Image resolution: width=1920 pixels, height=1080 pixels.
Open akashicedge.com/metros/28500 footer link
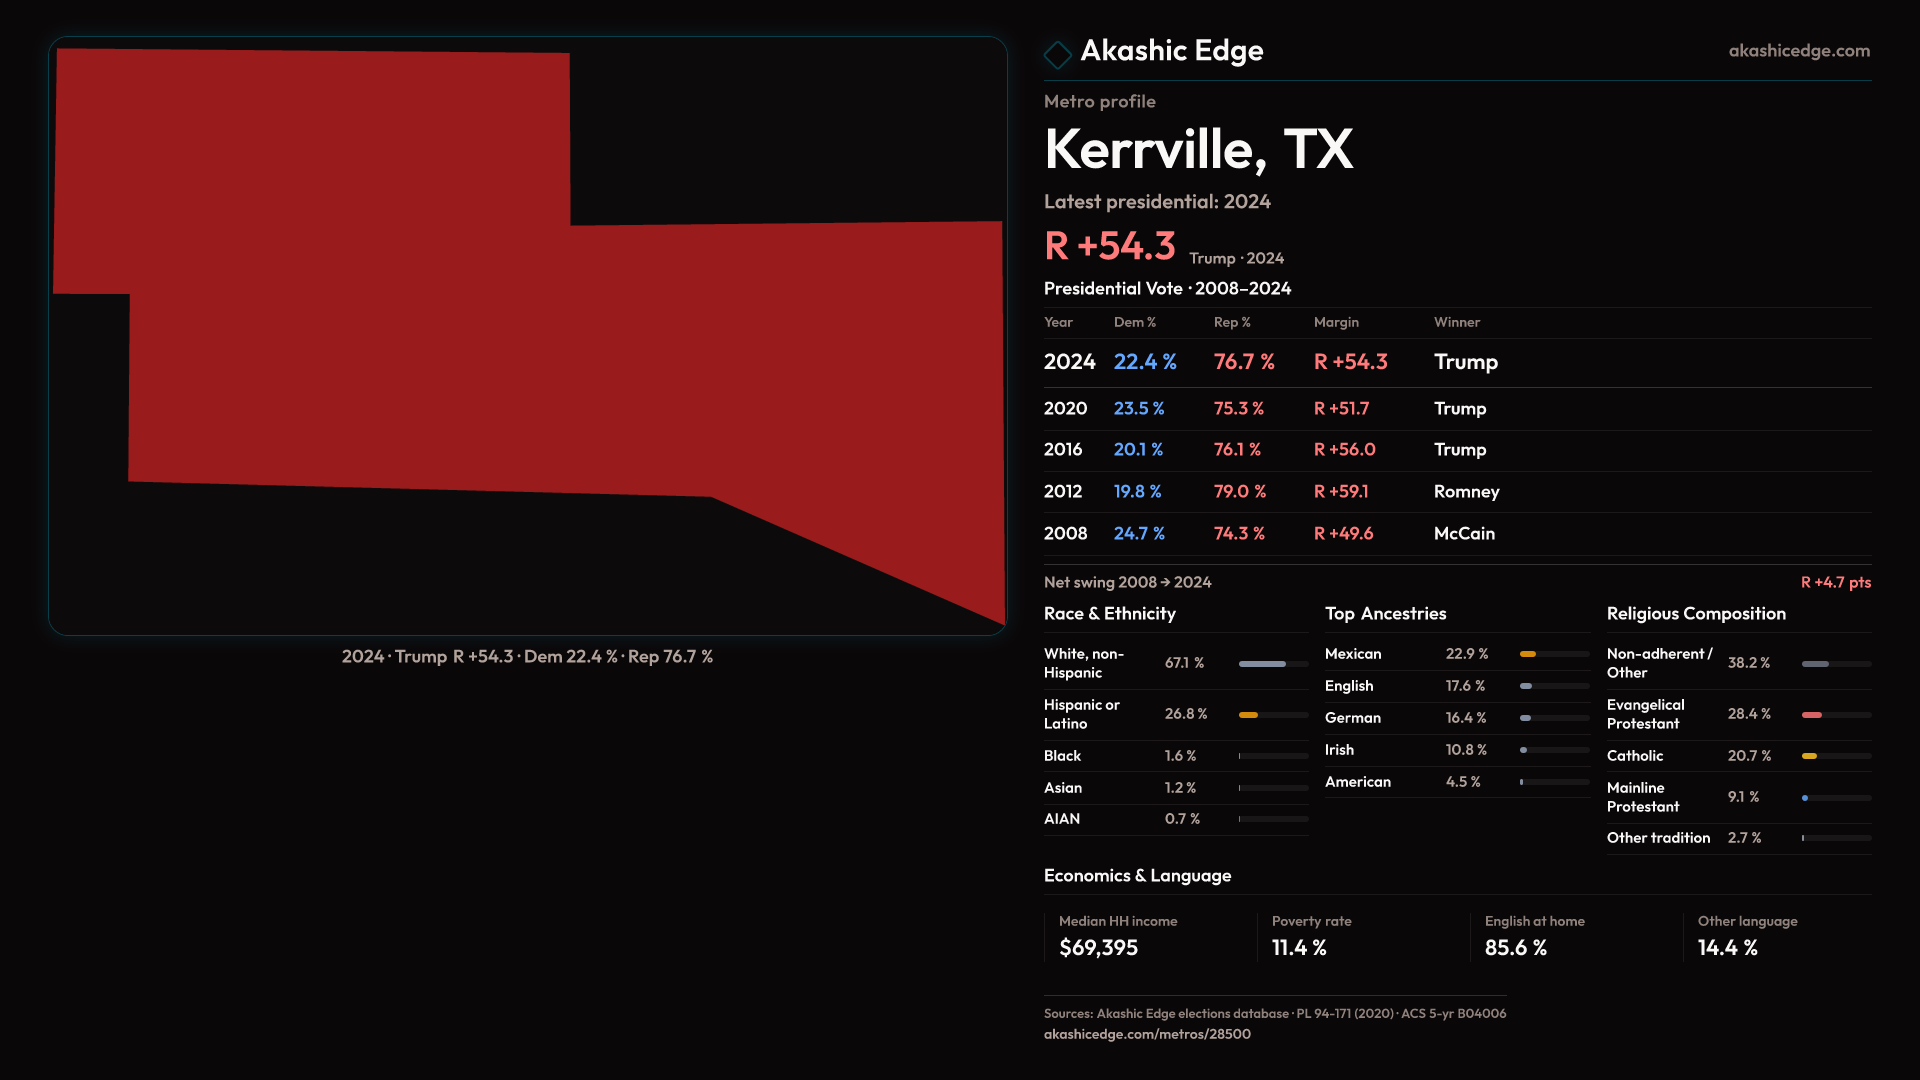click(x=1147, y=1034)
